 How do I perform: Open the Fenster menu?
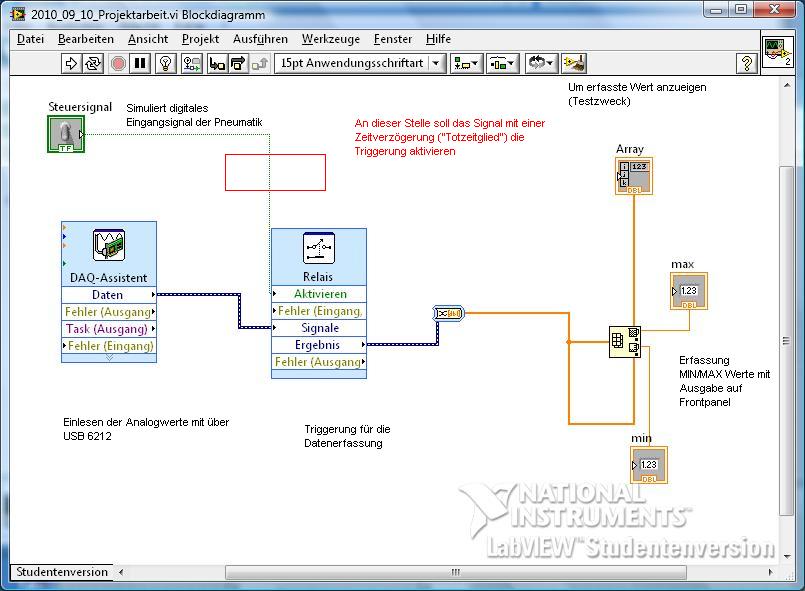click(393, 39)
